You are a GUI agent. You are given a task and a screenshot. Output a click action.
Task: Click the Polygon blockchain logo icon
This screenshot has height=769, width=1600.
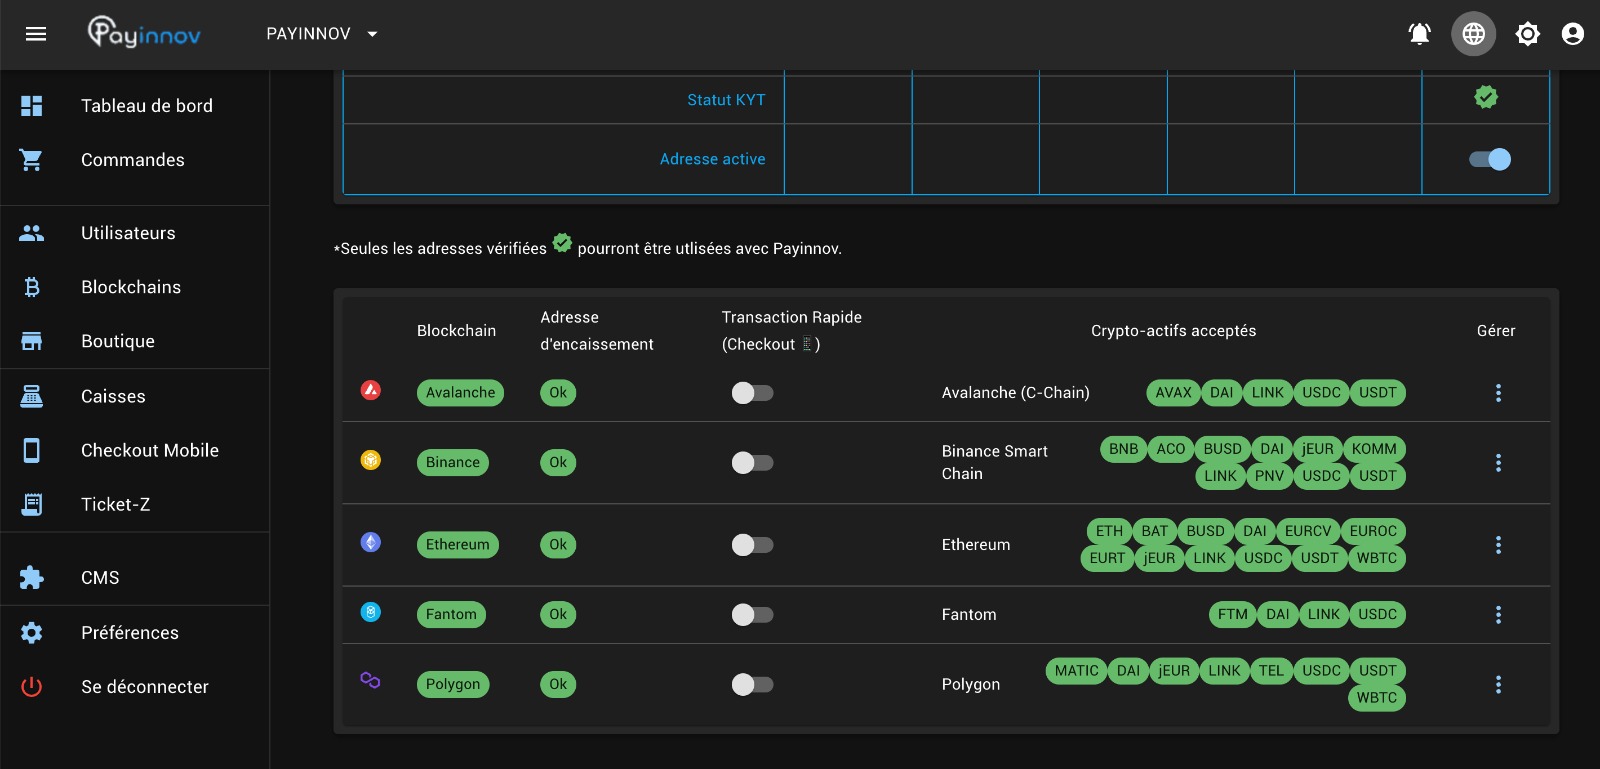coord(370,680)
